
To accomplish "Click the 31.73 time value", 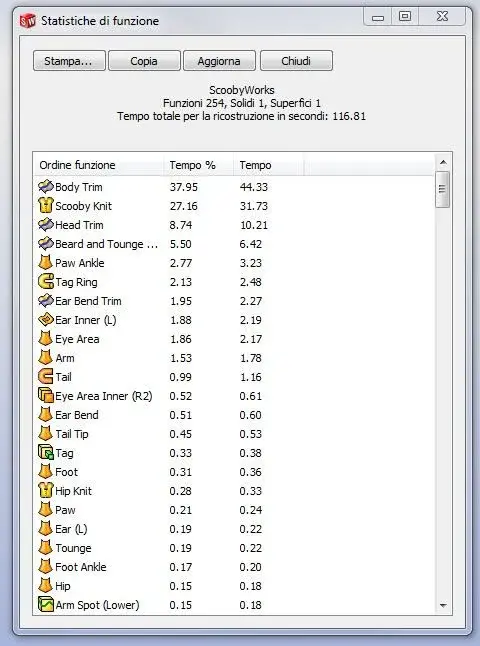I will pyautogui.click(x=254, y=206).
